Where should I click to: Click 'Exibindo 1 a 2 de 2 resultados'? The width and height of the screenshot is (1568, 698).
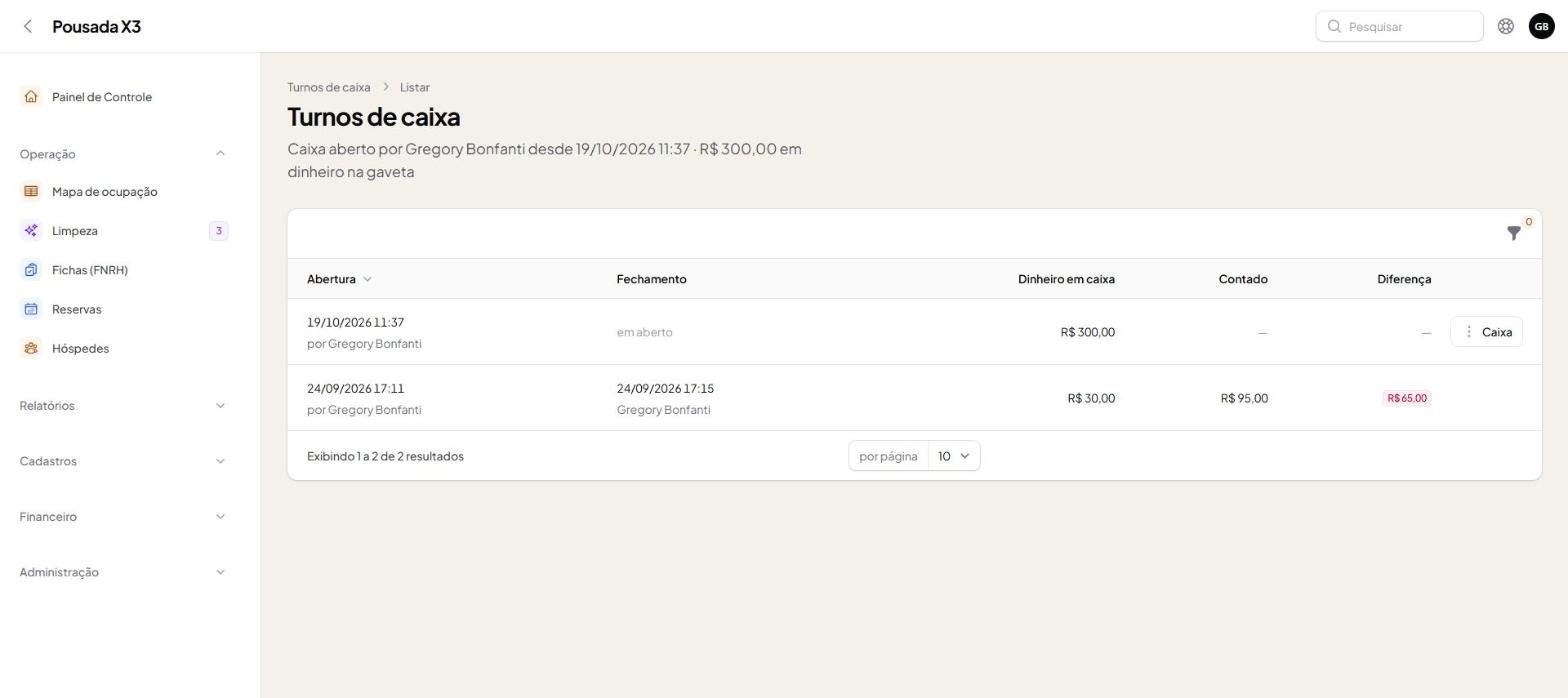click(385, 456)
